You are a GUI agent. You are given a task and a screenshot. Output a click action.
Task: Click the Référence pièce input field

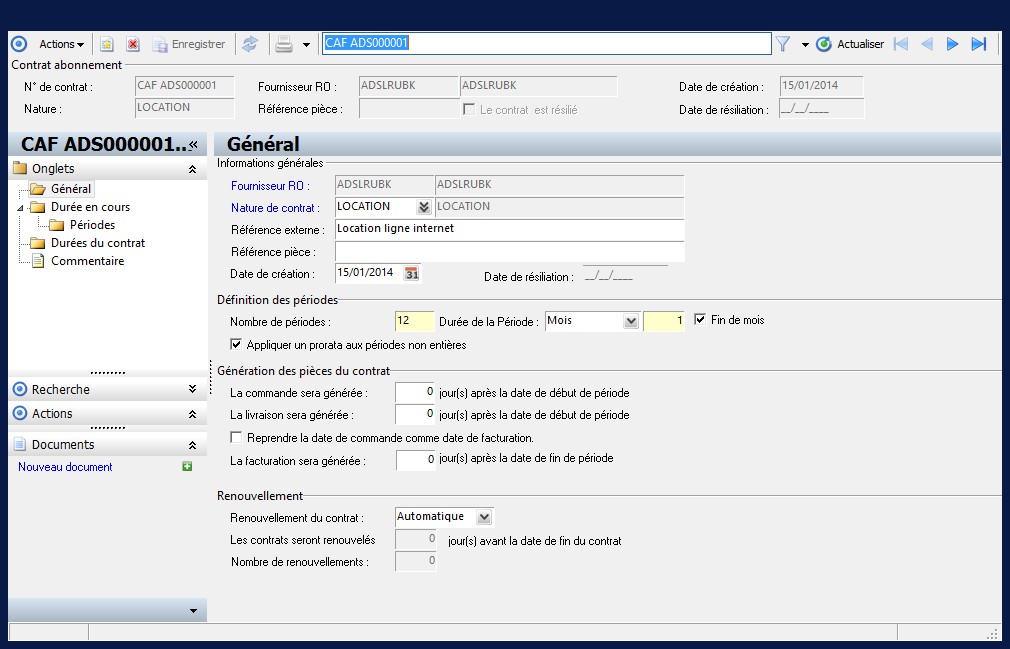click(x=509, y=252)
